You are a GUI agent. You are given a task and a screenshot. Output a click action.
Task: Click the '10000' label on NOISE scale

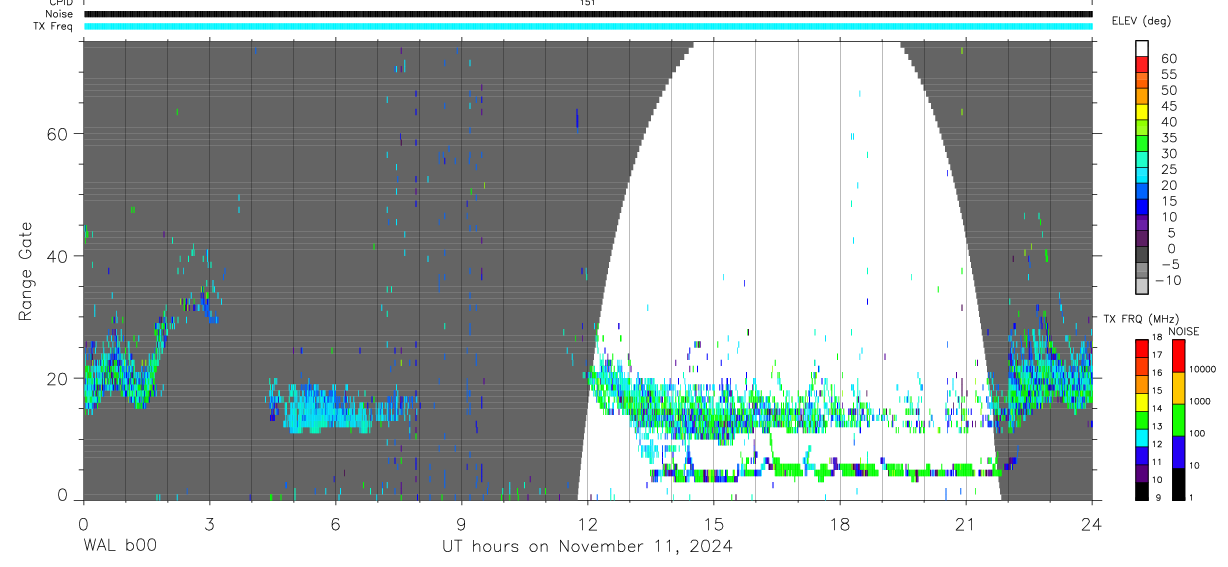[1202, 369]
